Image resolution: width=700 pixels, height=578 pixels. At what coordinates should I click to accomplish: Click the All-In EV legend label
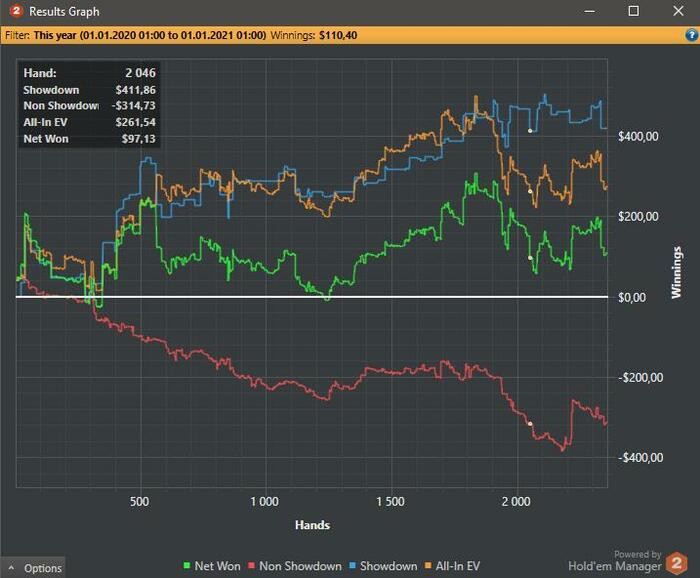458,566
